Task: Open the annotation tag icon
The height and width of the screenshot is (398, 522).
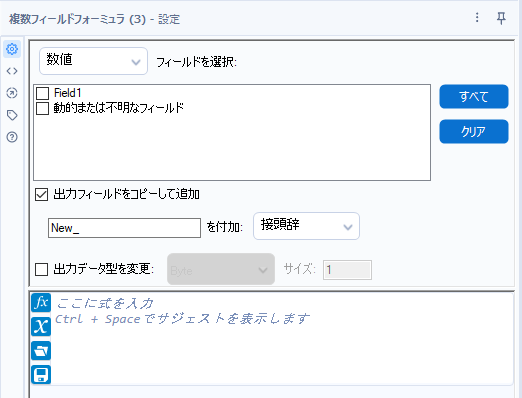Action: (12, 115)
